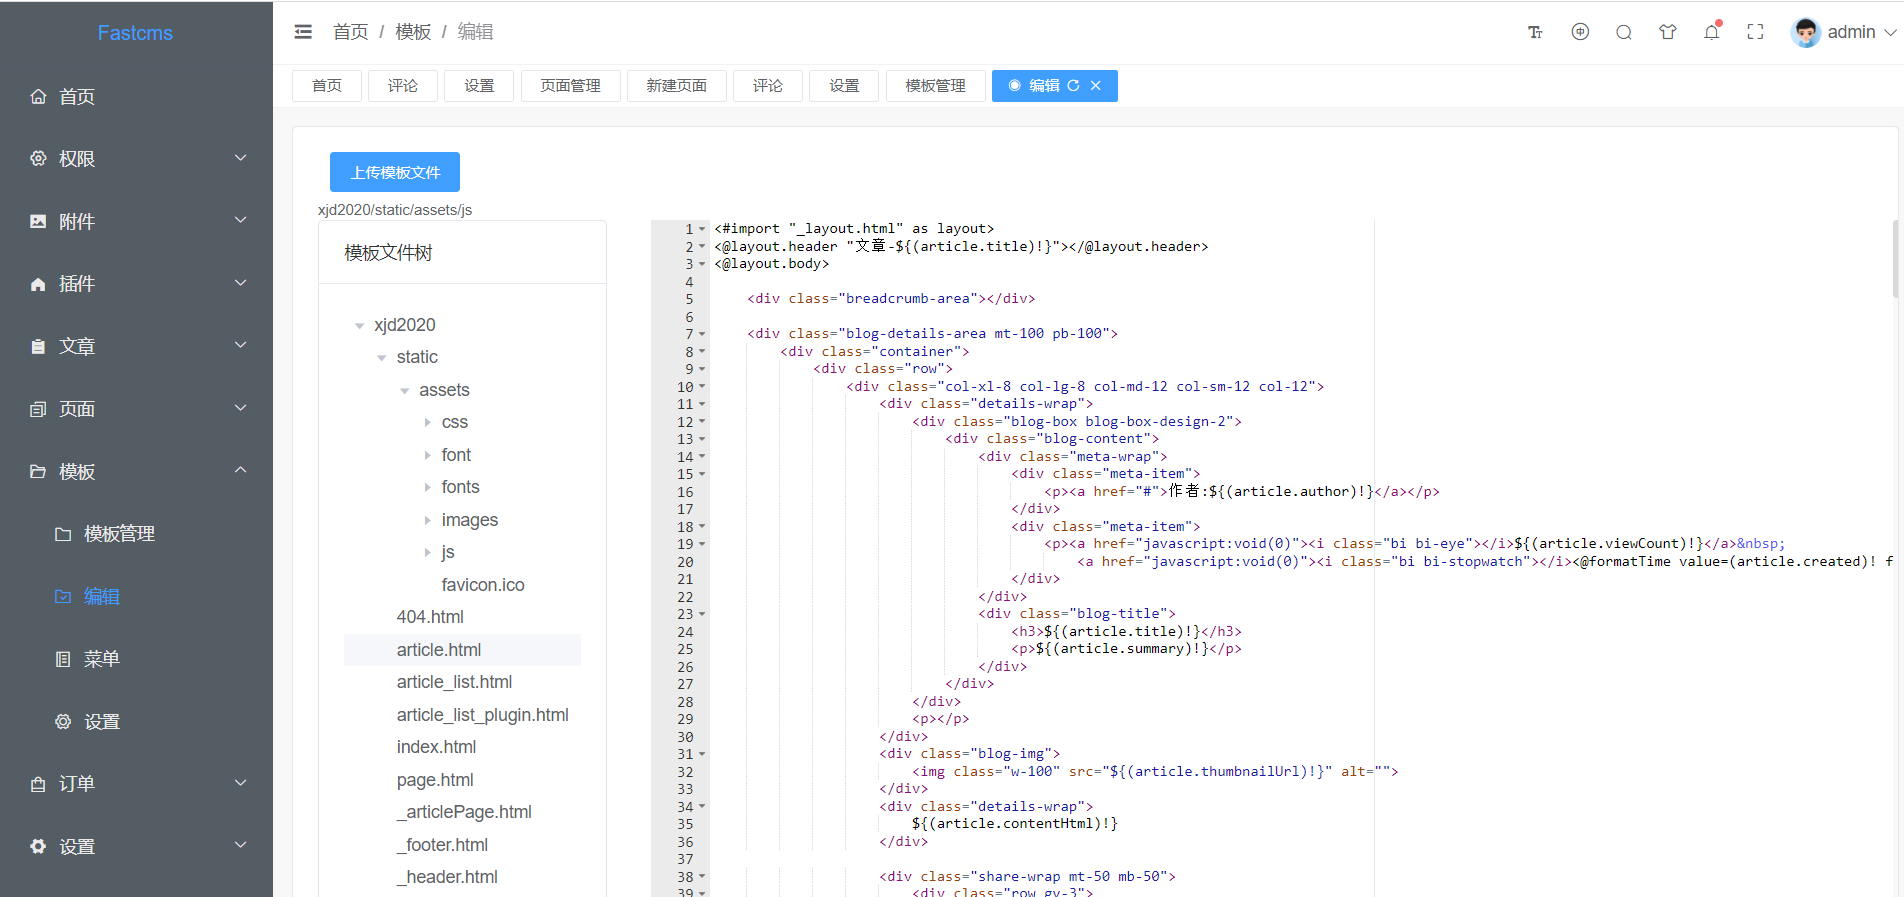Screen dimensions: 1904x897
Task: Select _header.html in file tree
Action: (447, 877)
